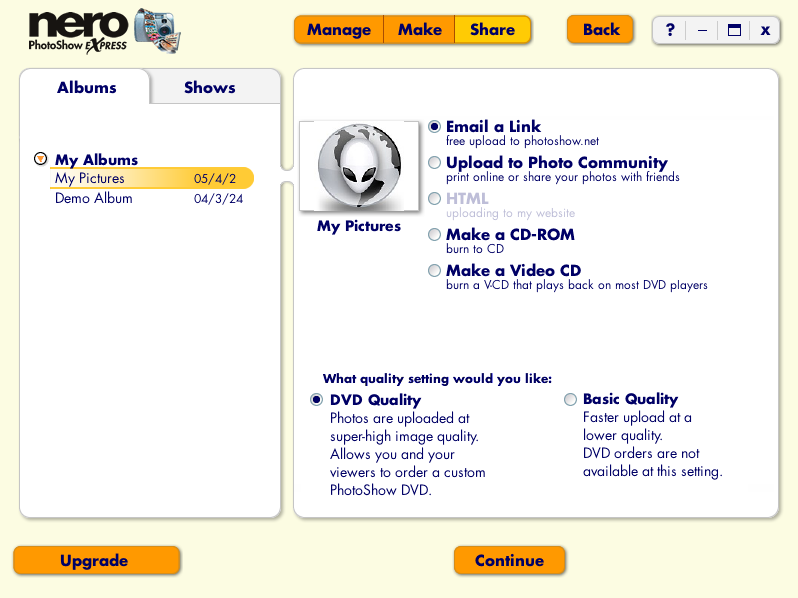Viewport: 798px width, 598px height.
Task: Click the Continue button
Action: click(x=509, y=560)
